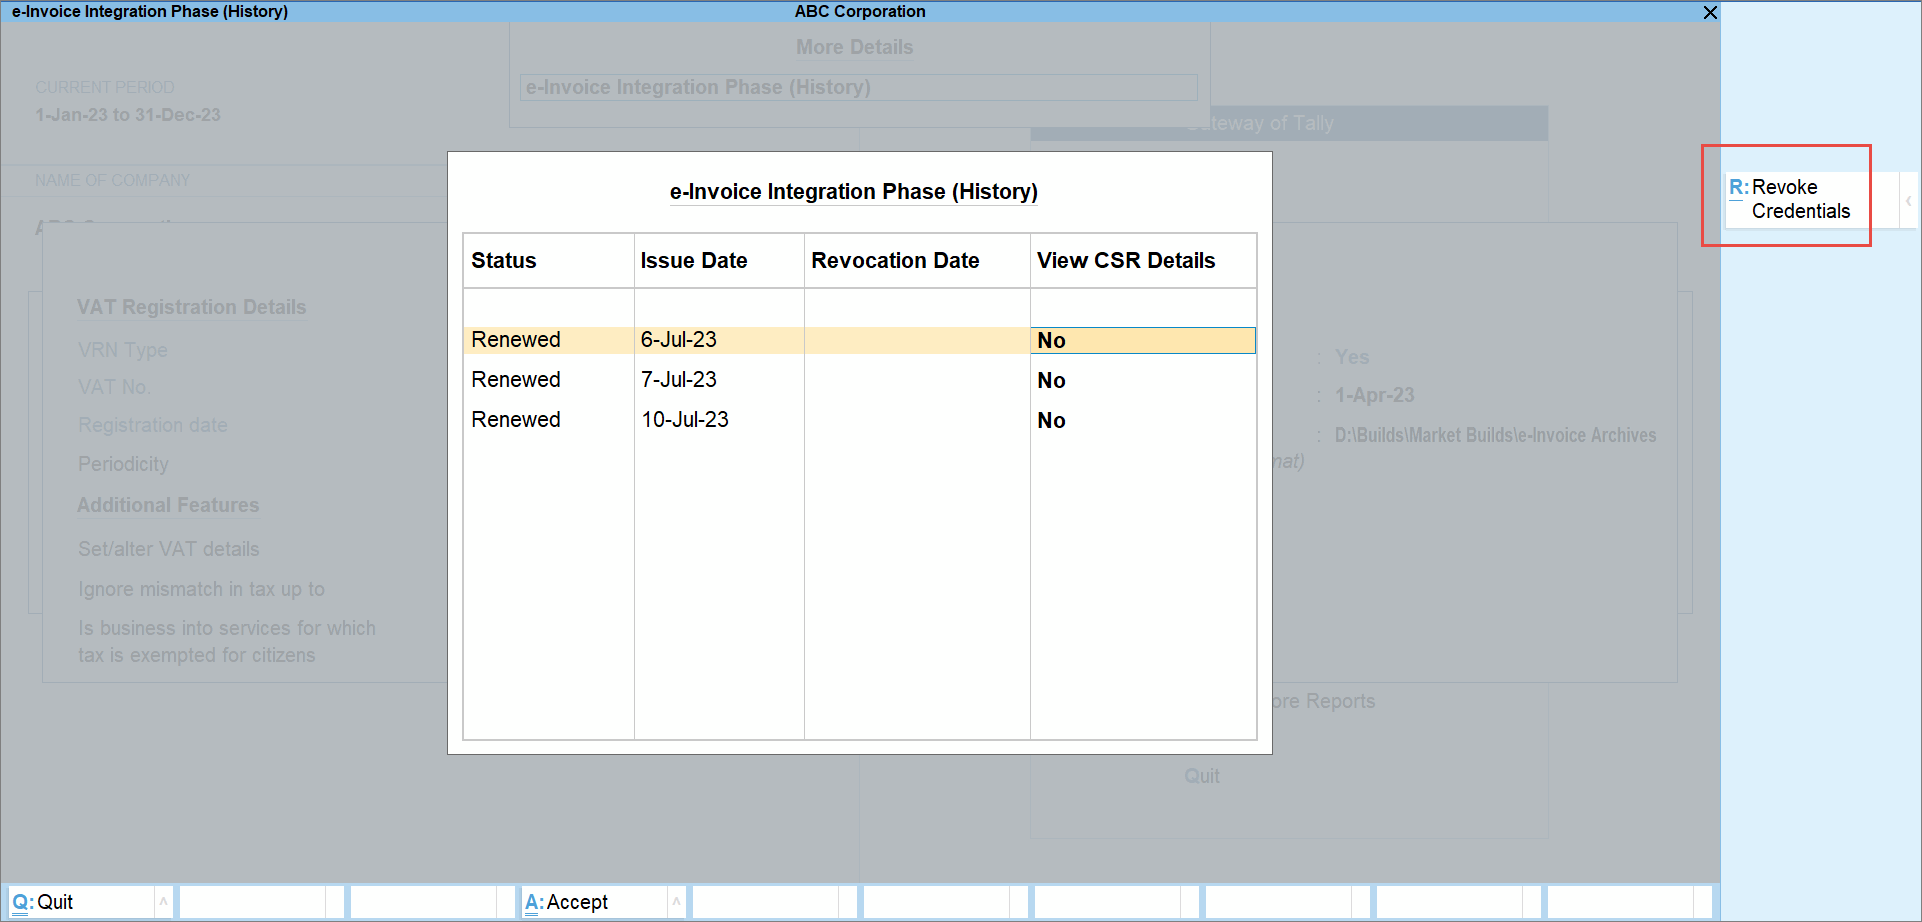
Task: Click Q: Quit in the bottom bar
Action: click(55, 901)
